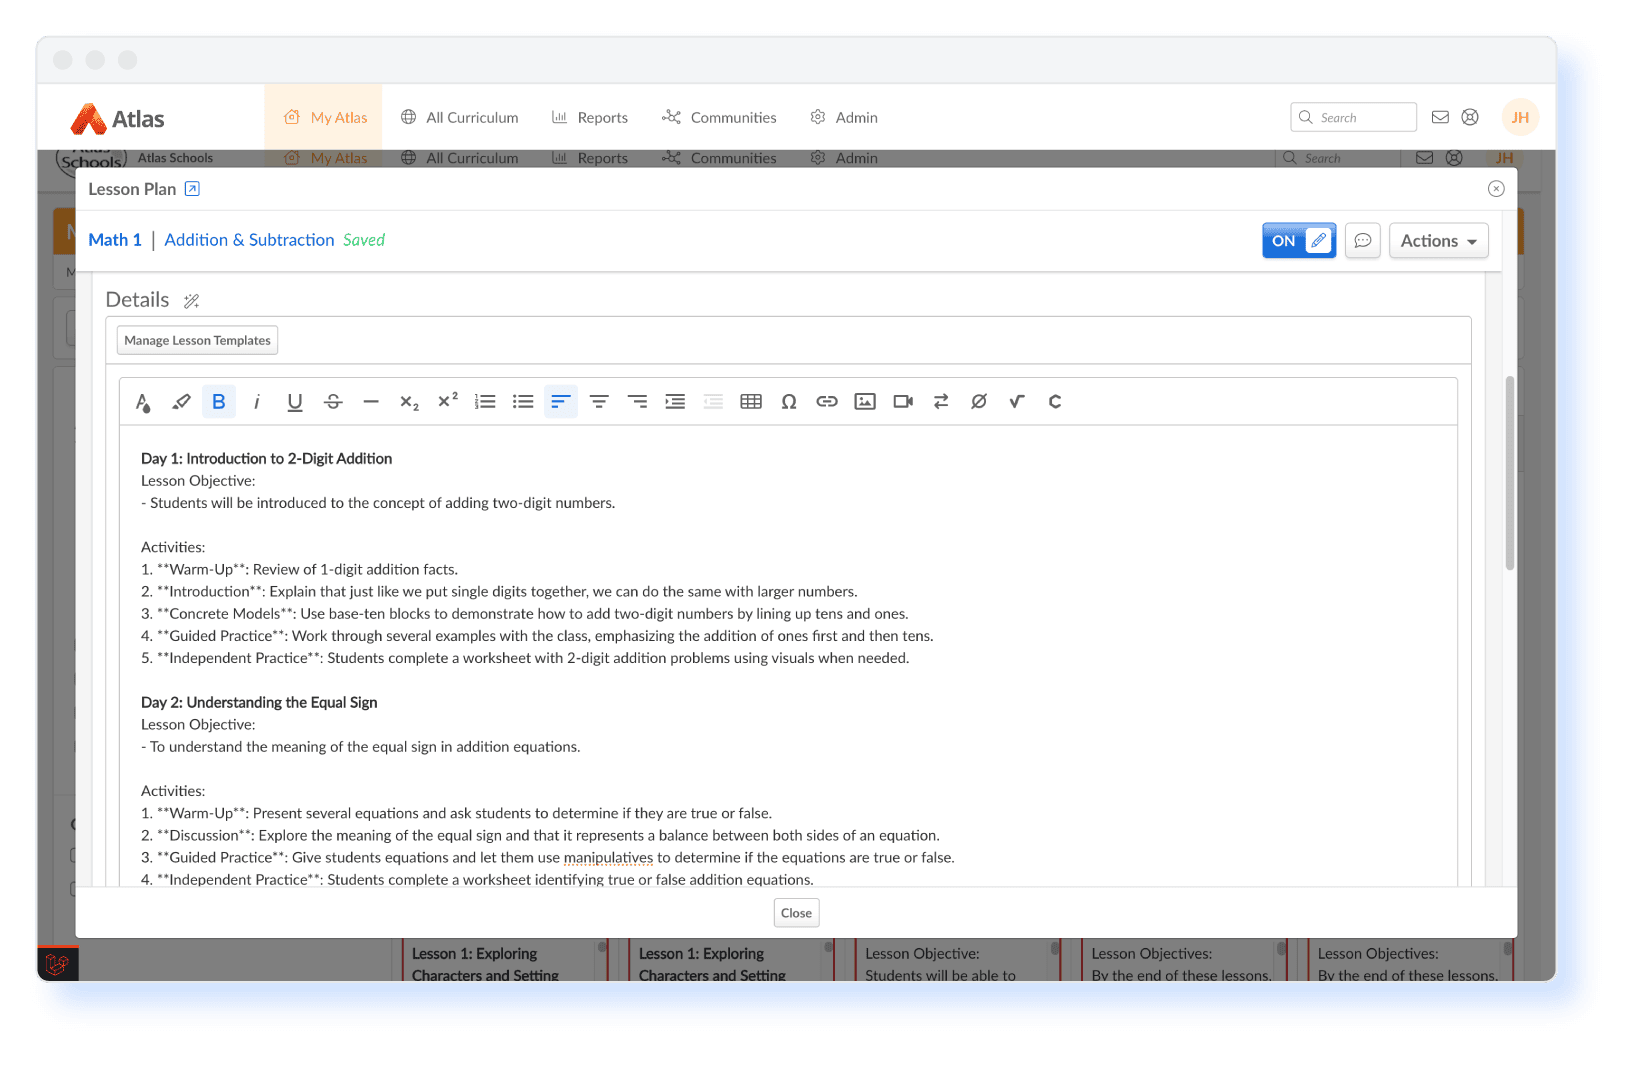Apply italic formatting to text
Image resolution: width=1649 pixels, height=1075 pixels.
(x=257, y=402)
